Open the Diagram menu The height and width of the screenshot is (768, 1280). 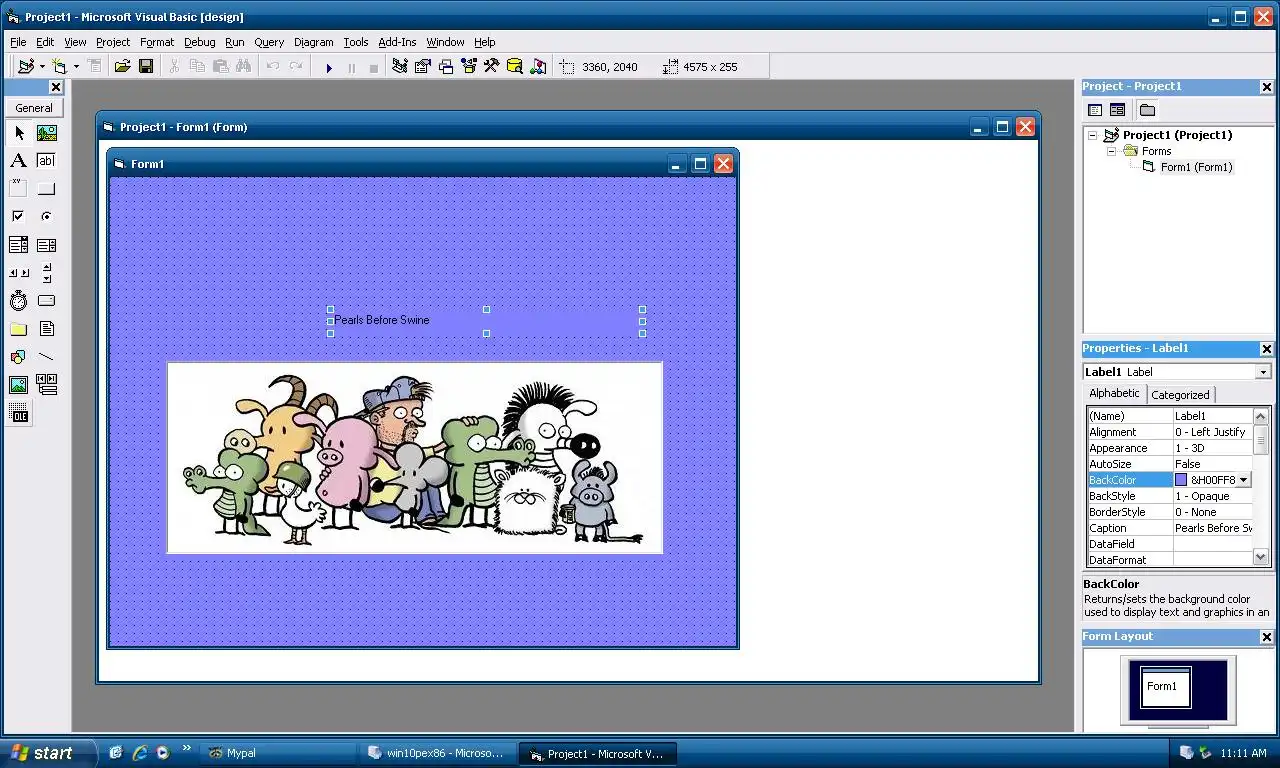pos(314,42)
